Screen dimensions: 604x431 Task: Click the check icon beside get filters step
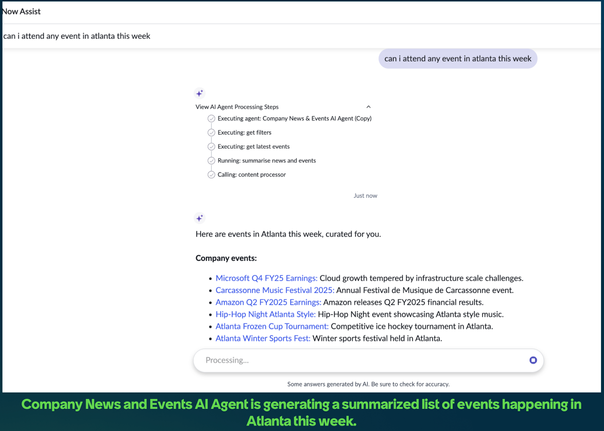click(x=211, y=132)
